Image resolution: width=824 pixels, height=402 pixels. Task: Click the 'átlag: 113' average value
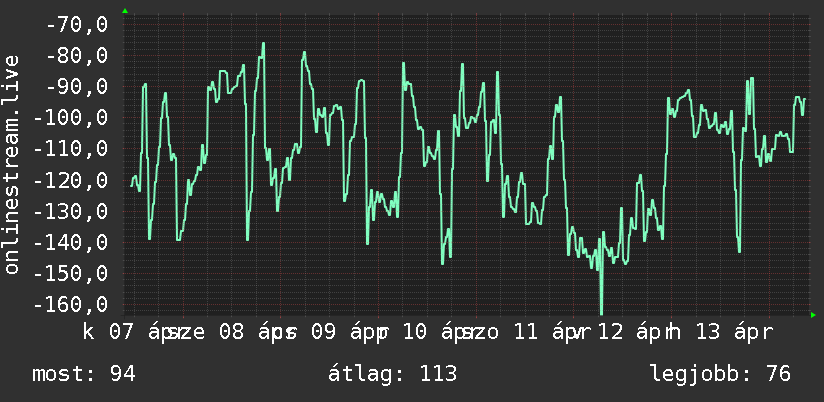[393, 374]
